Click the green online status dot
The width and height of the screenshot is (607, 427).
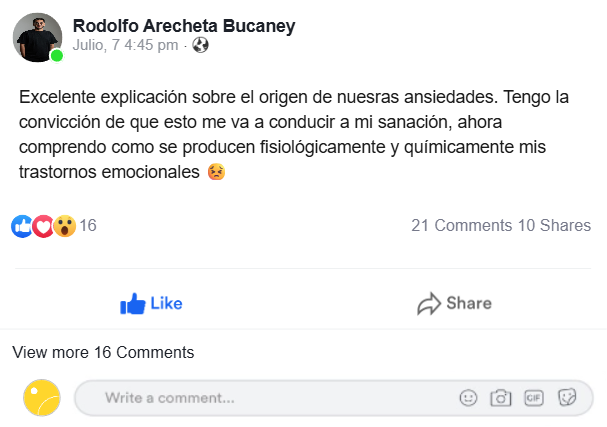pyautogui.click(x=57, y=56)
